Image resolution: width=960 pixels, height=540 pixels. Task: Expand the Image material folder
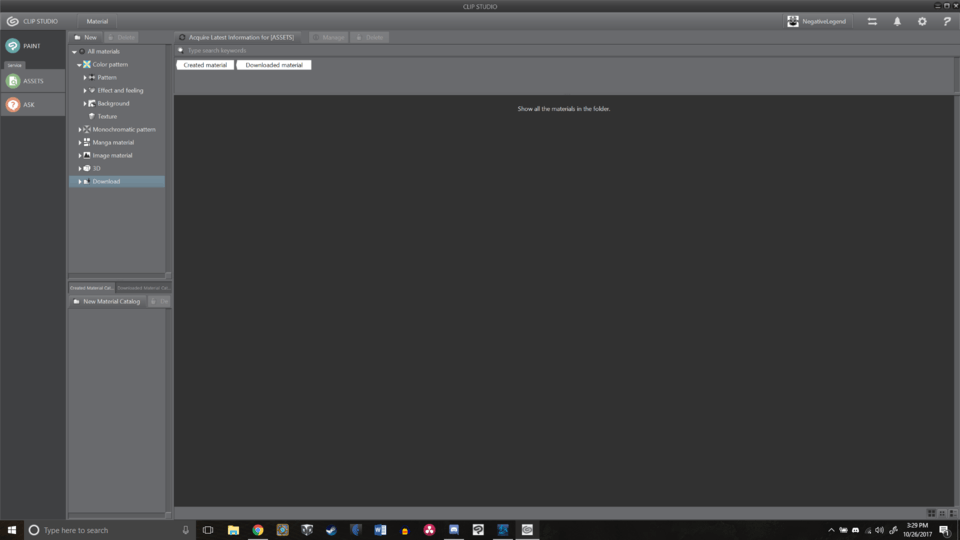pyautogui.click(x=80, y=156)
